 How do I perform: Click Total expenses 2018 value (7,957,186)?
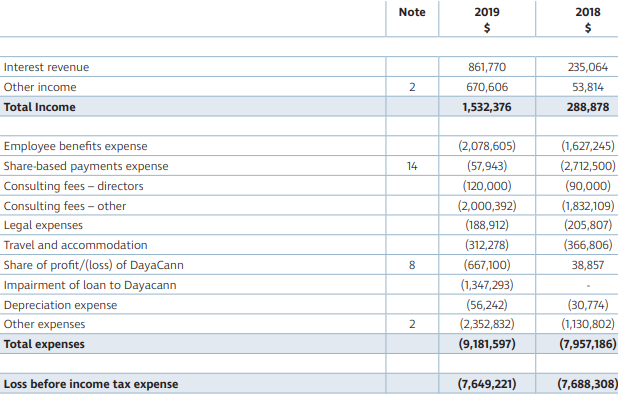point(588,344)
